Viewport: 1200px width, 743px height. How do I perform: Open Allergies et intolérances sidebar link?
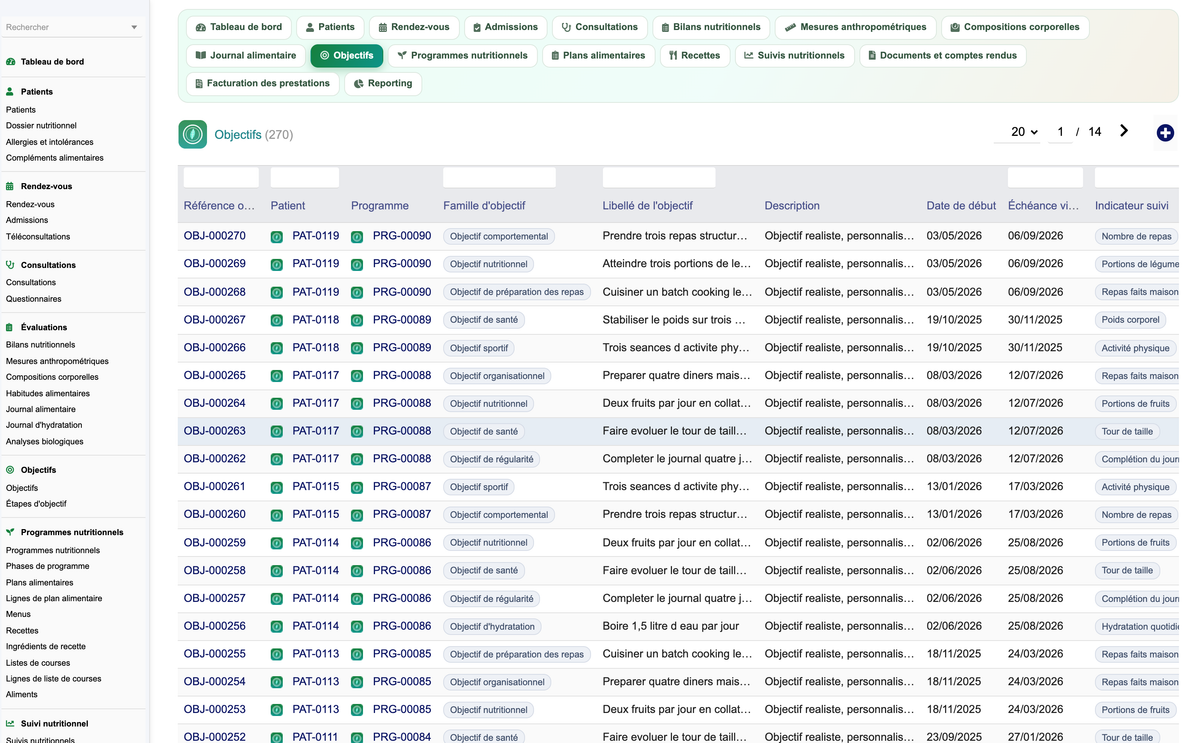click(50, 142)
